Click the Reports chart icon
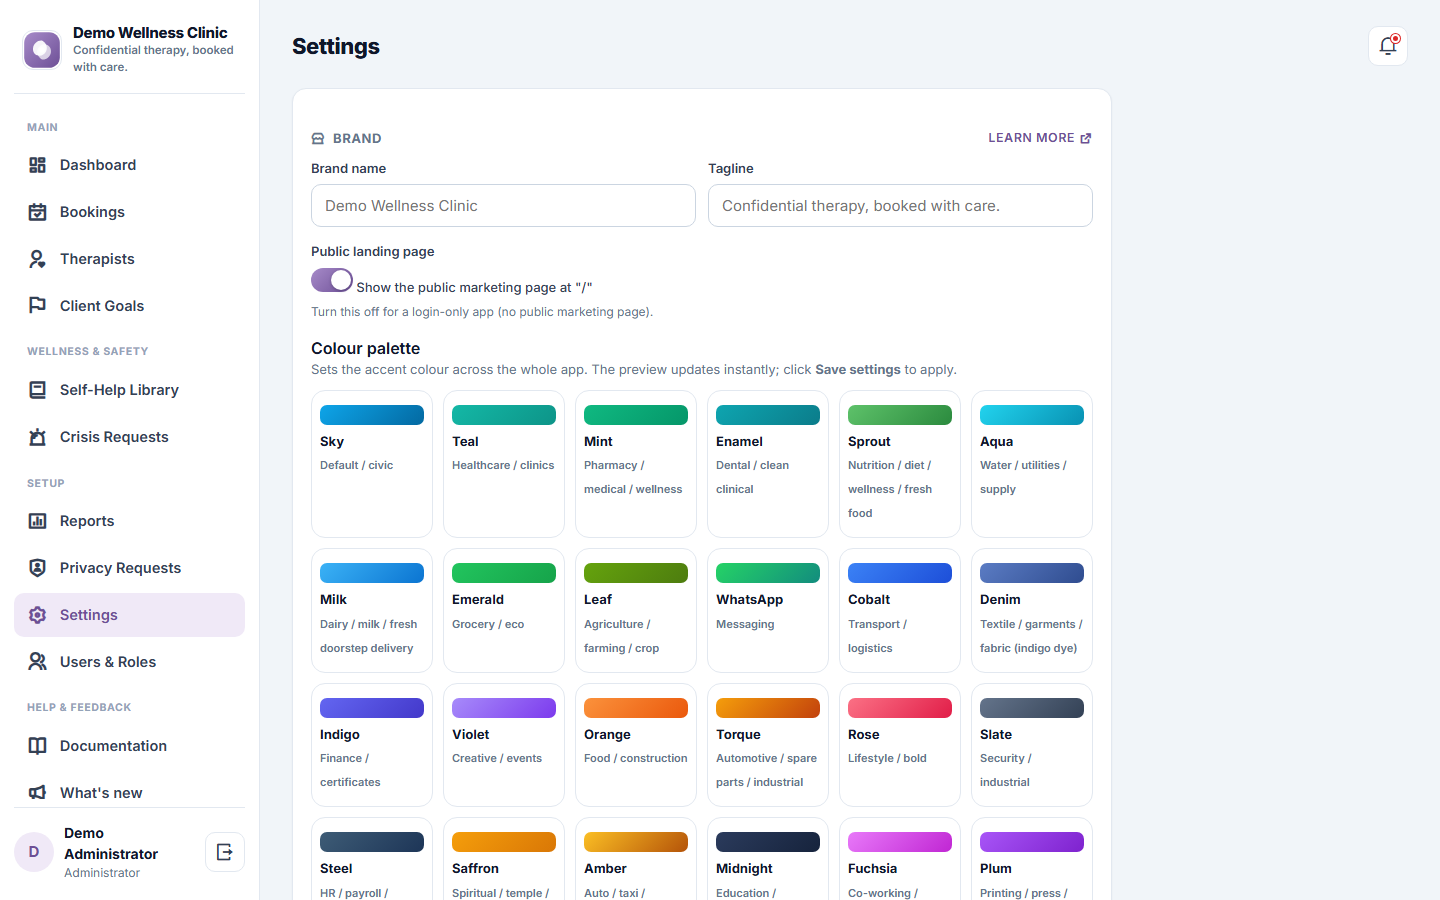This screenshot has width=1440, height=900. 38,521
